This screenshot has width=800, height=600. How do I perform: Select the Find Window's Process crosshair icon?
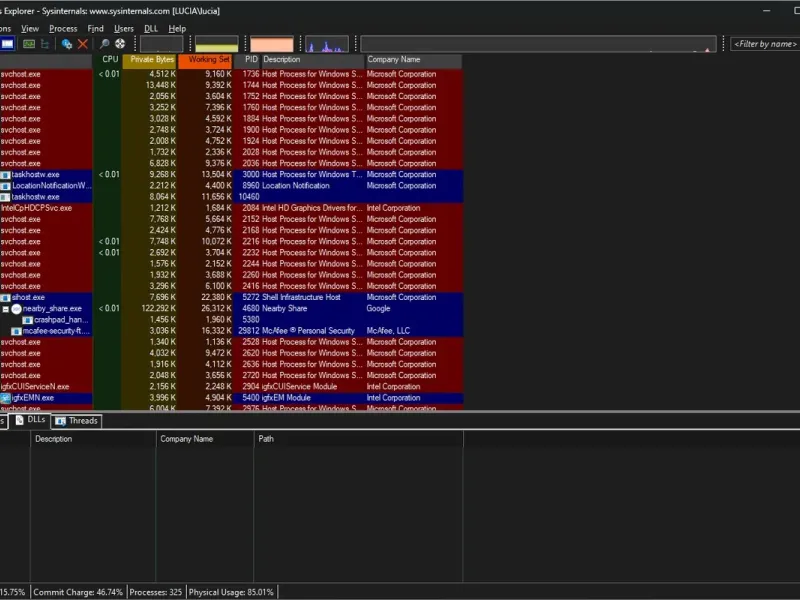pos(120,44)
